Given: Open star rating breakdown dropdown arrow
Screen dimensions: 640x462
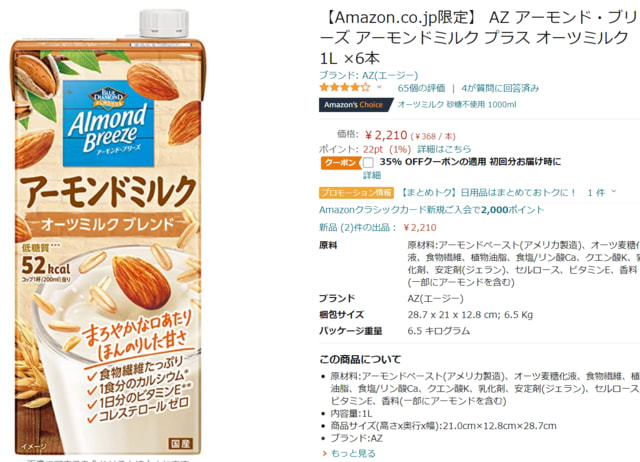Looking at the screenshot, I should tap(379, 87).
